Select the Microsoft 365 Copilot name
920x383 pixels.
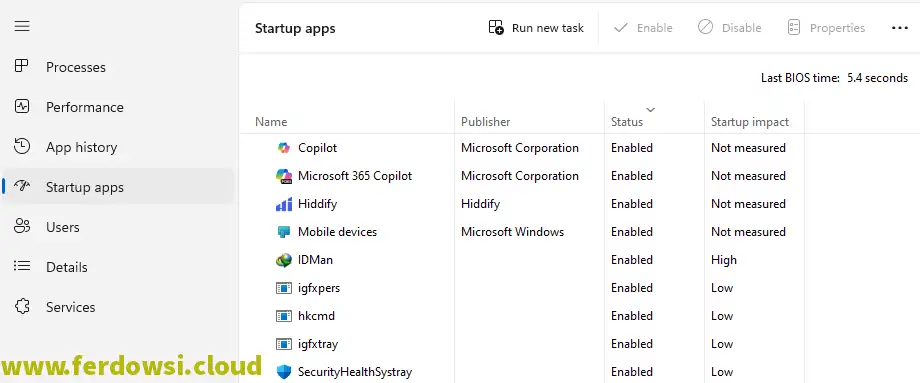(x=355, y=176)
